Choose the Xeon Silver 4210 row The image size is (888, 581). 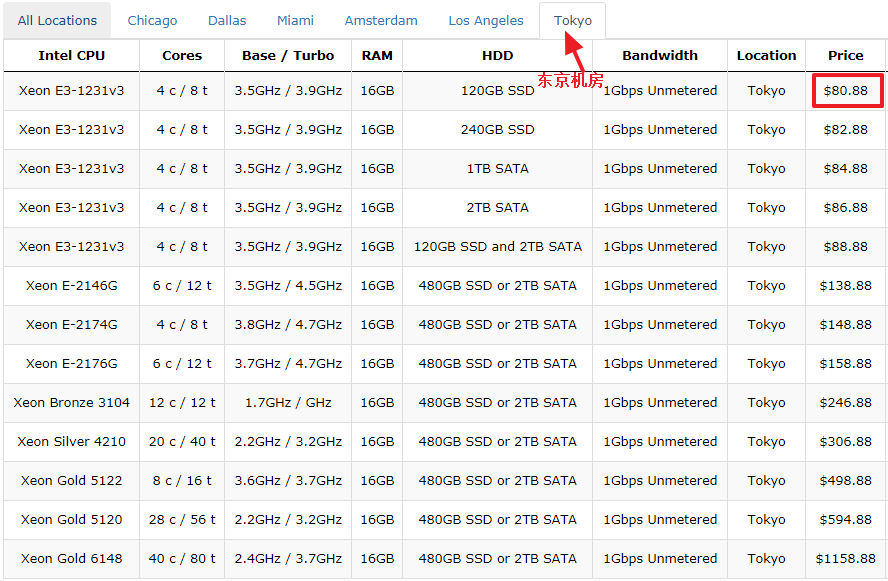(71, 442)
